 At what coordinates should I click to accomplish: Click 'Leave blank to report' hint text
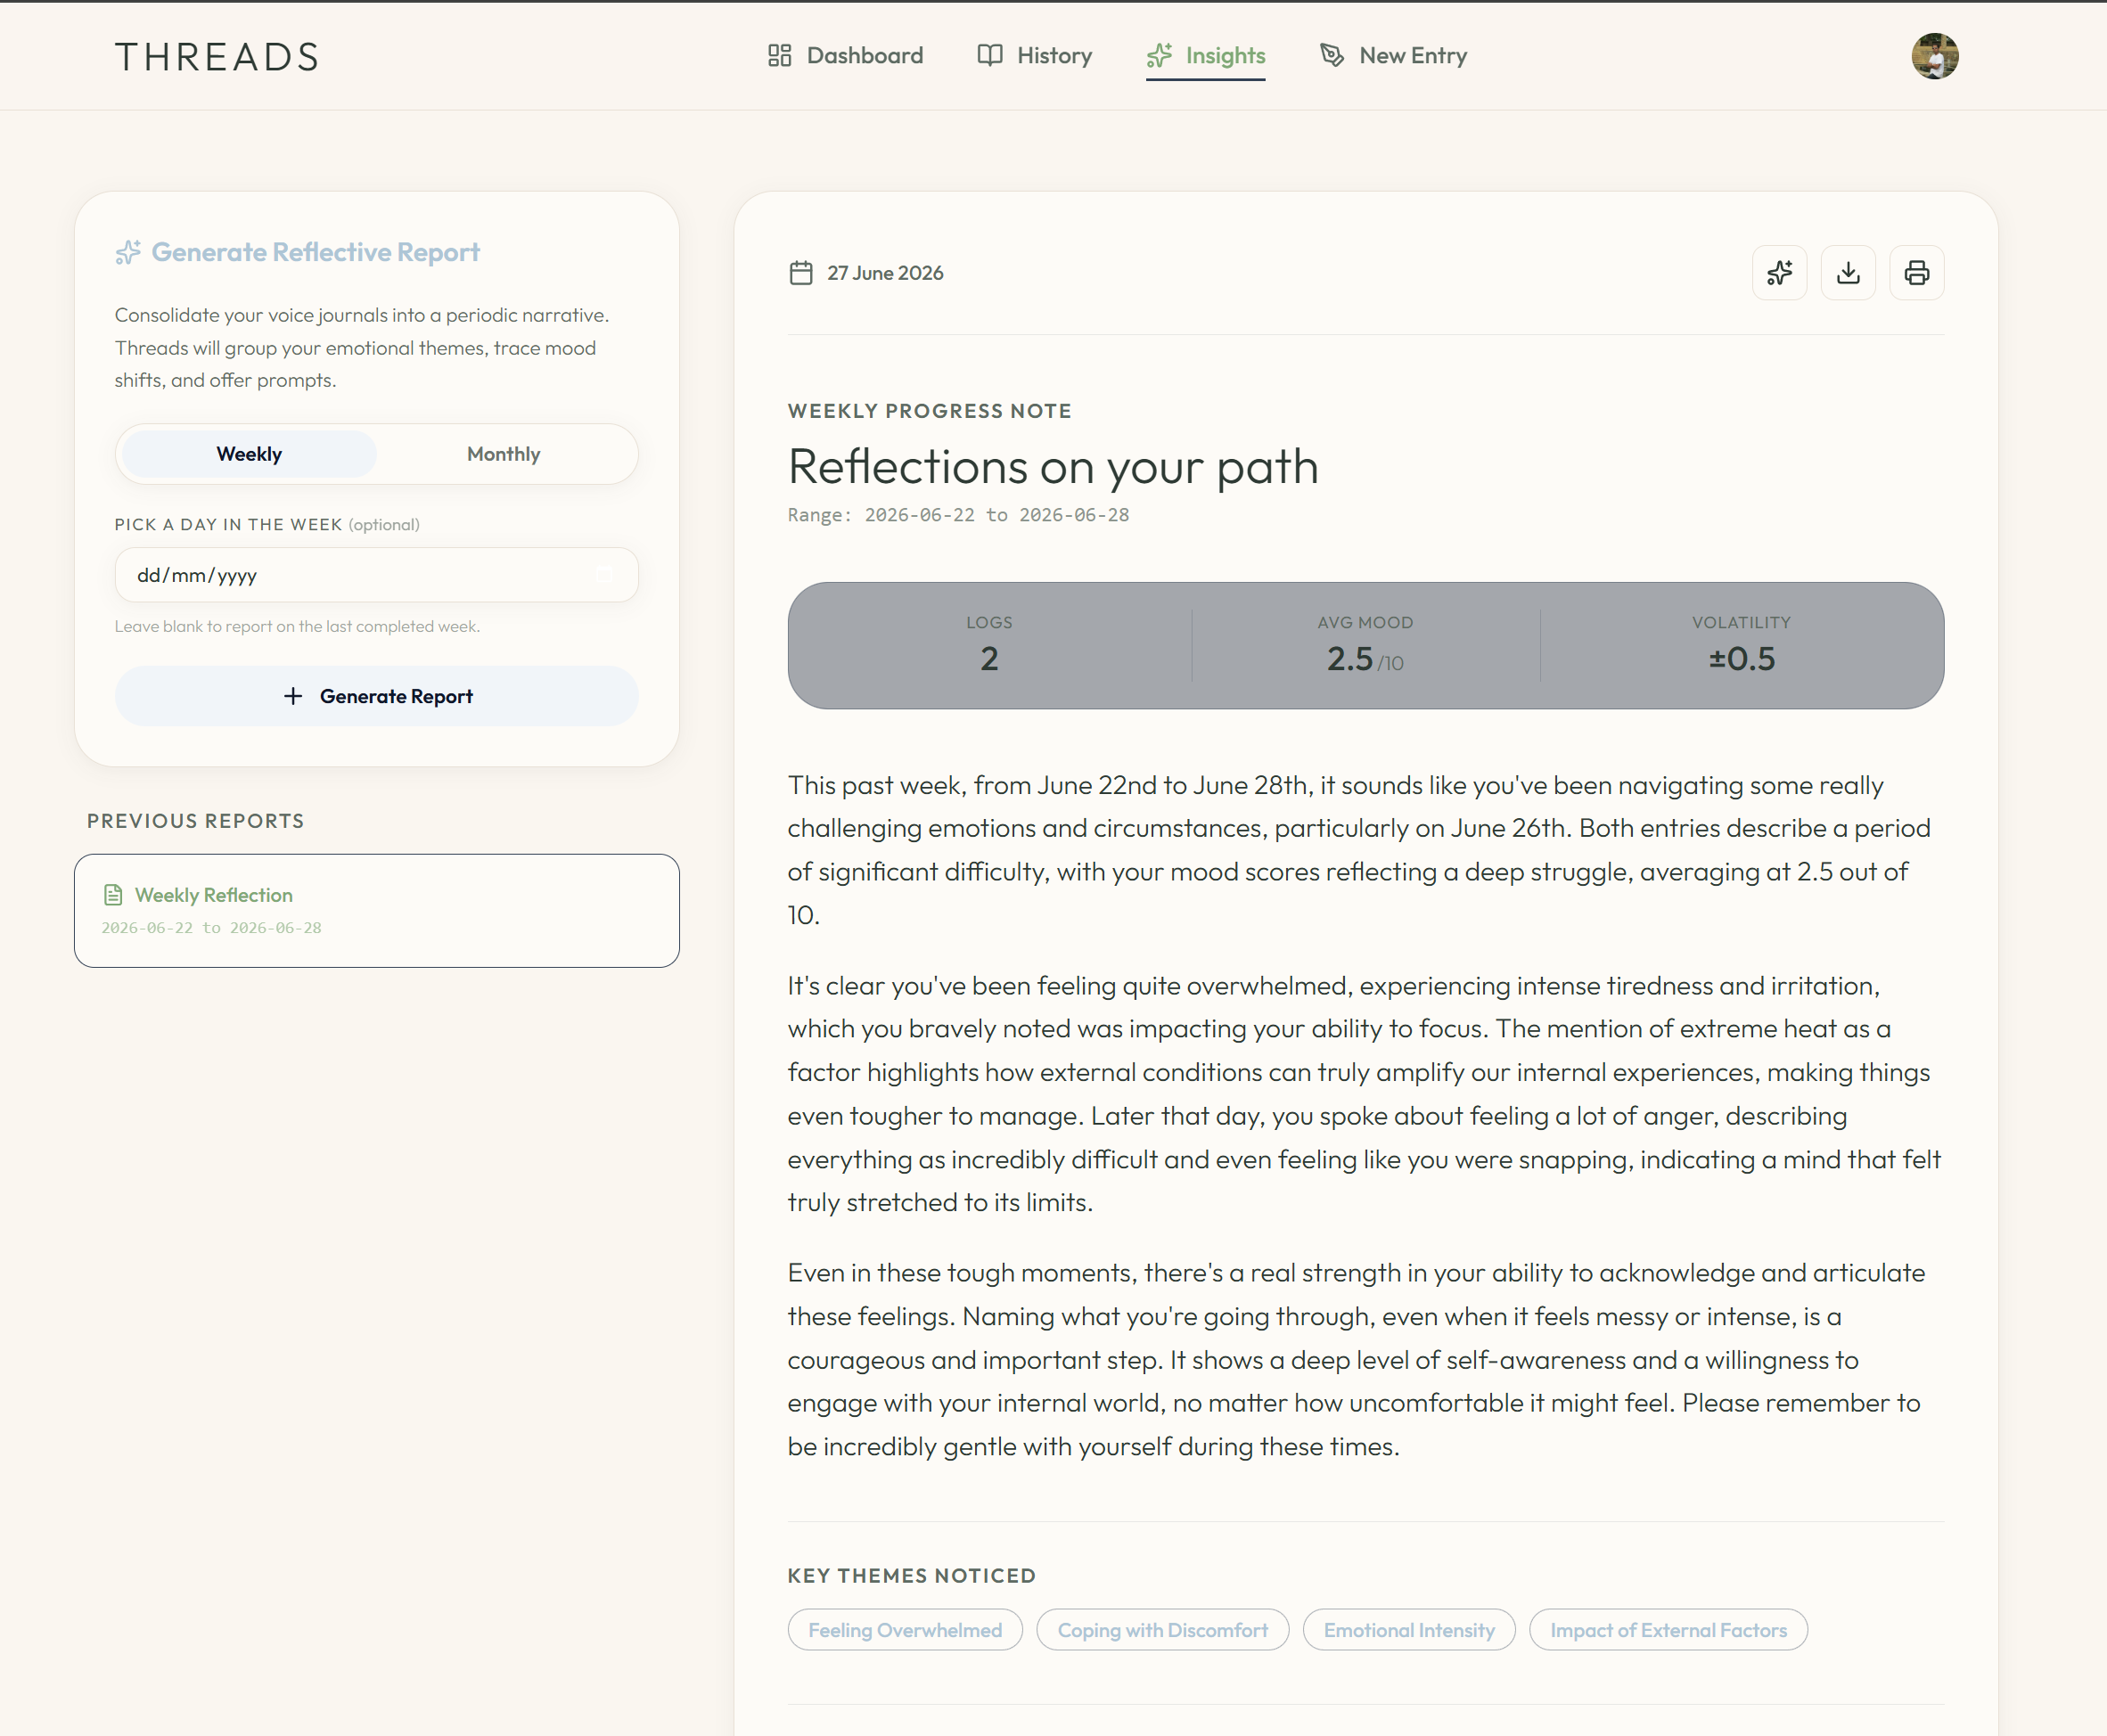pyautogui.click(x=297, y=627)
